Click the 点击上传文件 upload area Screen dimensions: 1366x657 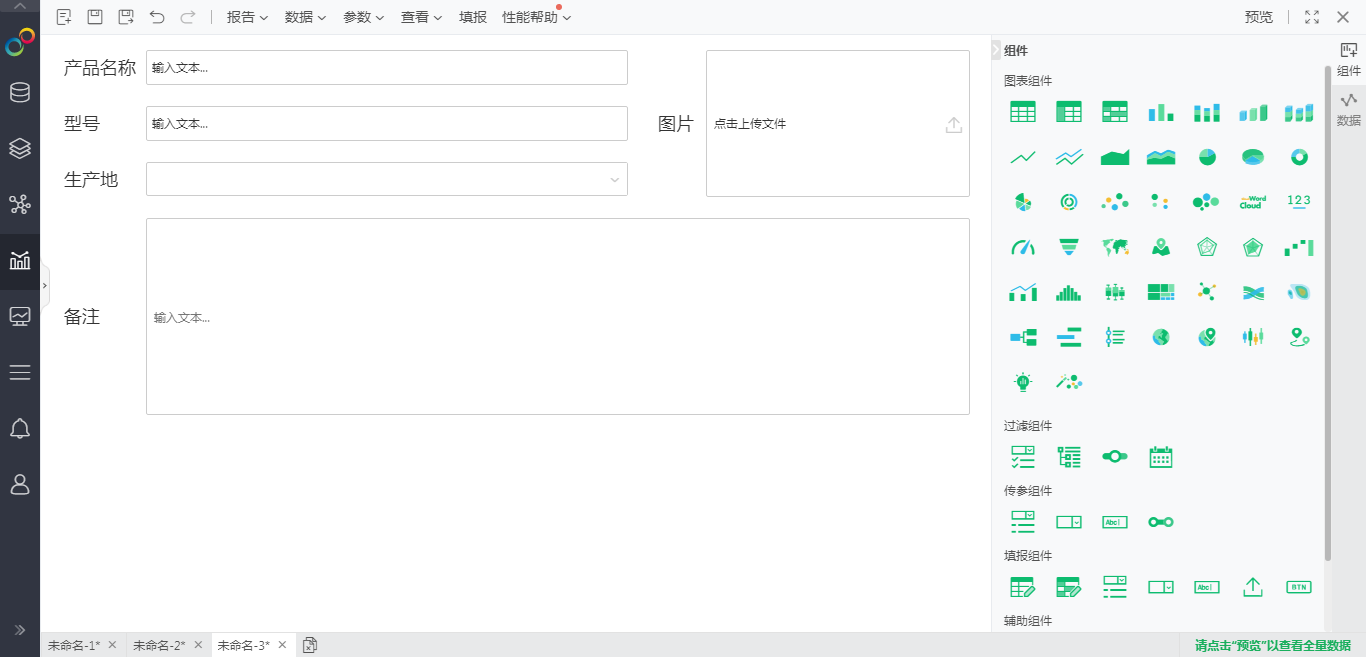pyautogui.click(x=837, y=124)
